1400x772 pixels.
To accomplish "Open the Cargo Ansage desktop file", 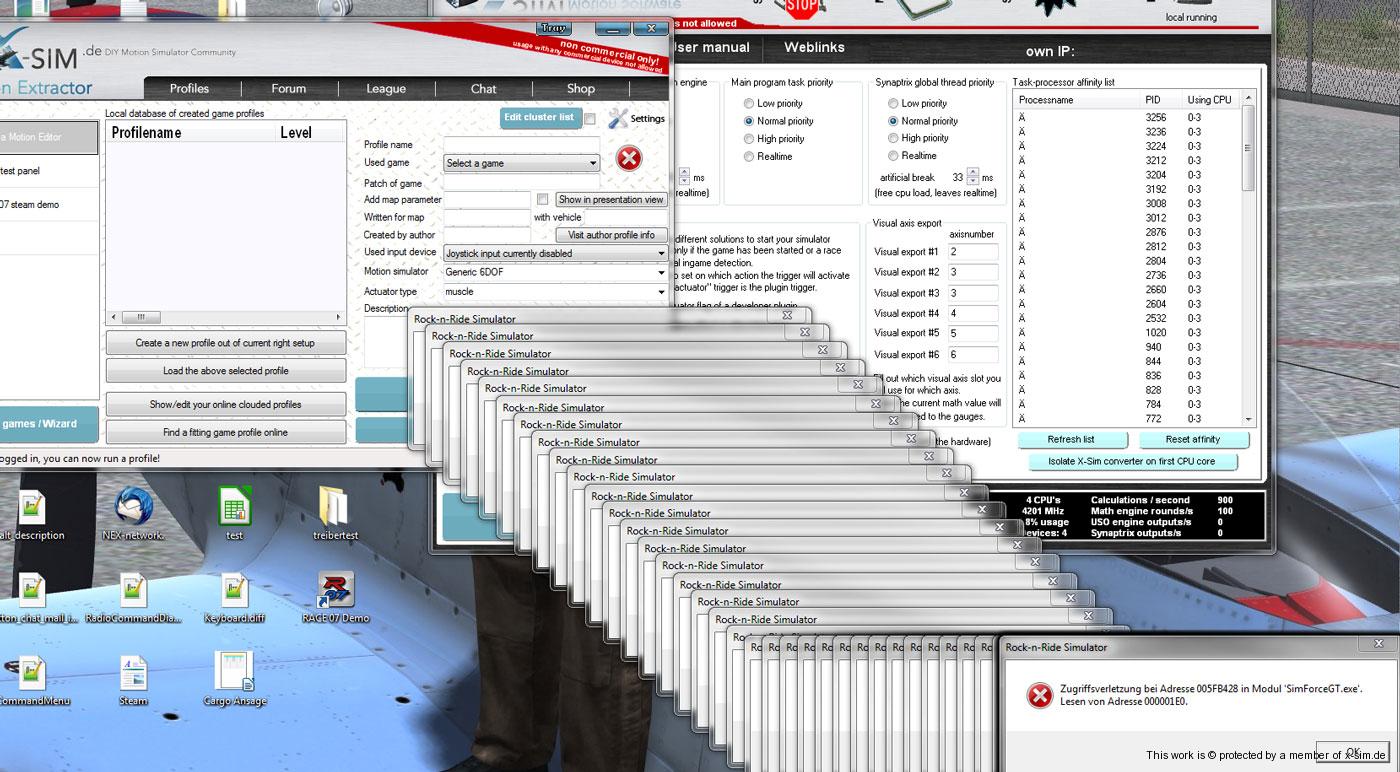I will click(234, 672).
